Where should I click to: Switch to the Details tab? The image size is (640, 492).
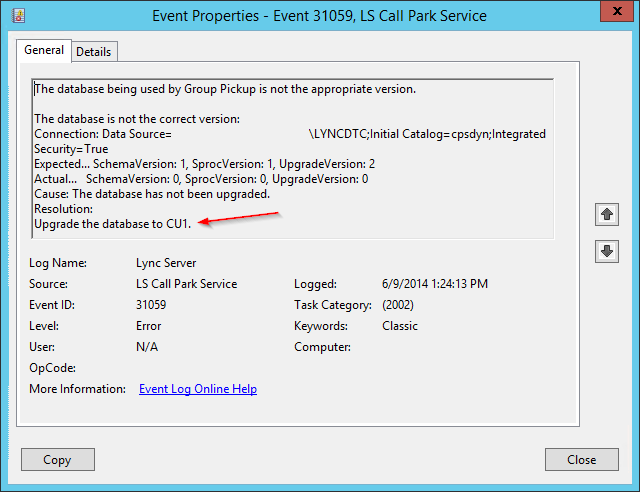point(94,52)
